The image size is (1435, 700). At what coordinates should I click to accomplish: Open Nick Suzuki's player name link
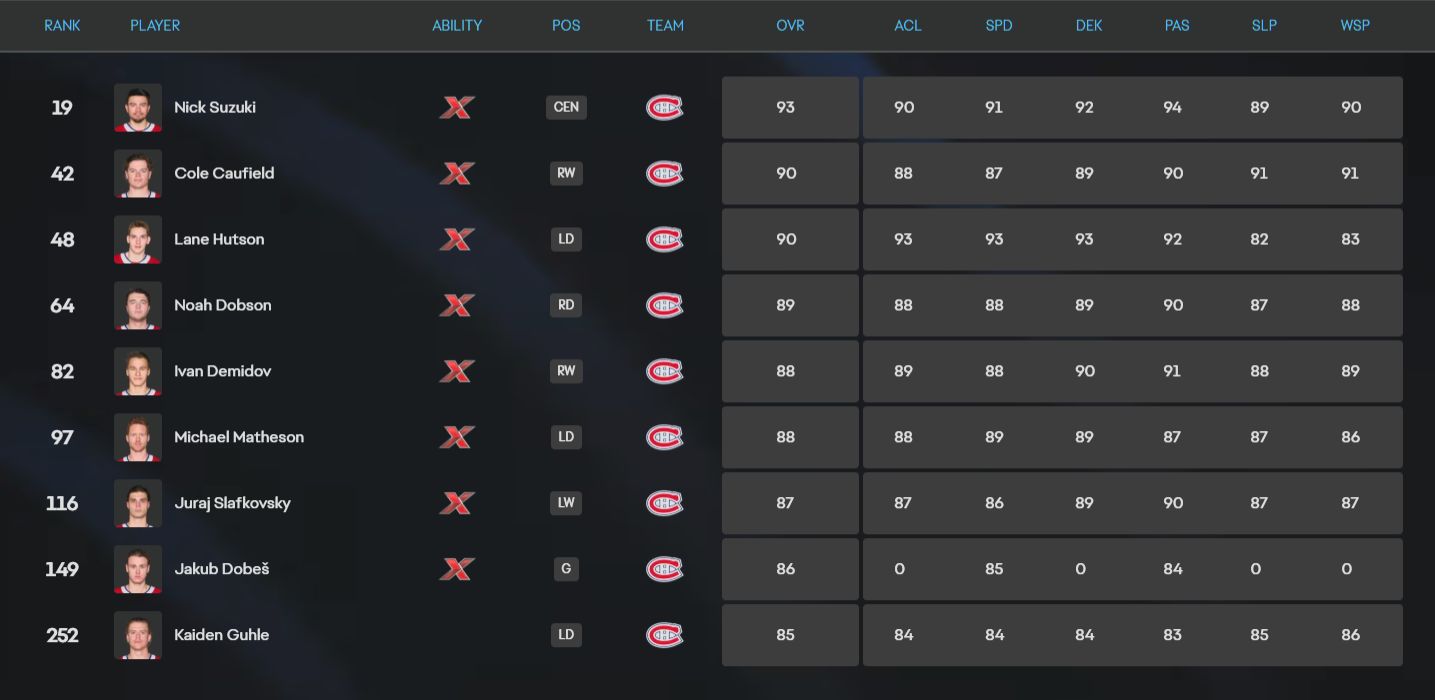215,107
